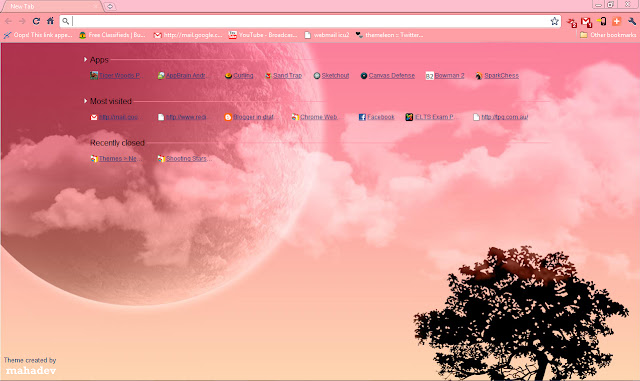The height and width of the screenshot is (381, 640).
Task: Click the IELTS Exam favicon
Action: [409, 117]
